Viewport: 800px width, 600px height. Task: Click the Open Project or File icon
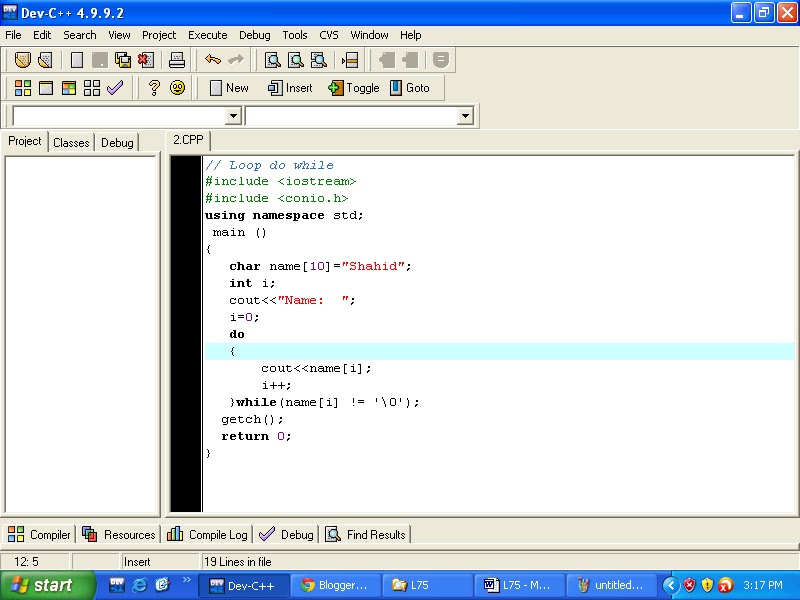tap(45, 60)
